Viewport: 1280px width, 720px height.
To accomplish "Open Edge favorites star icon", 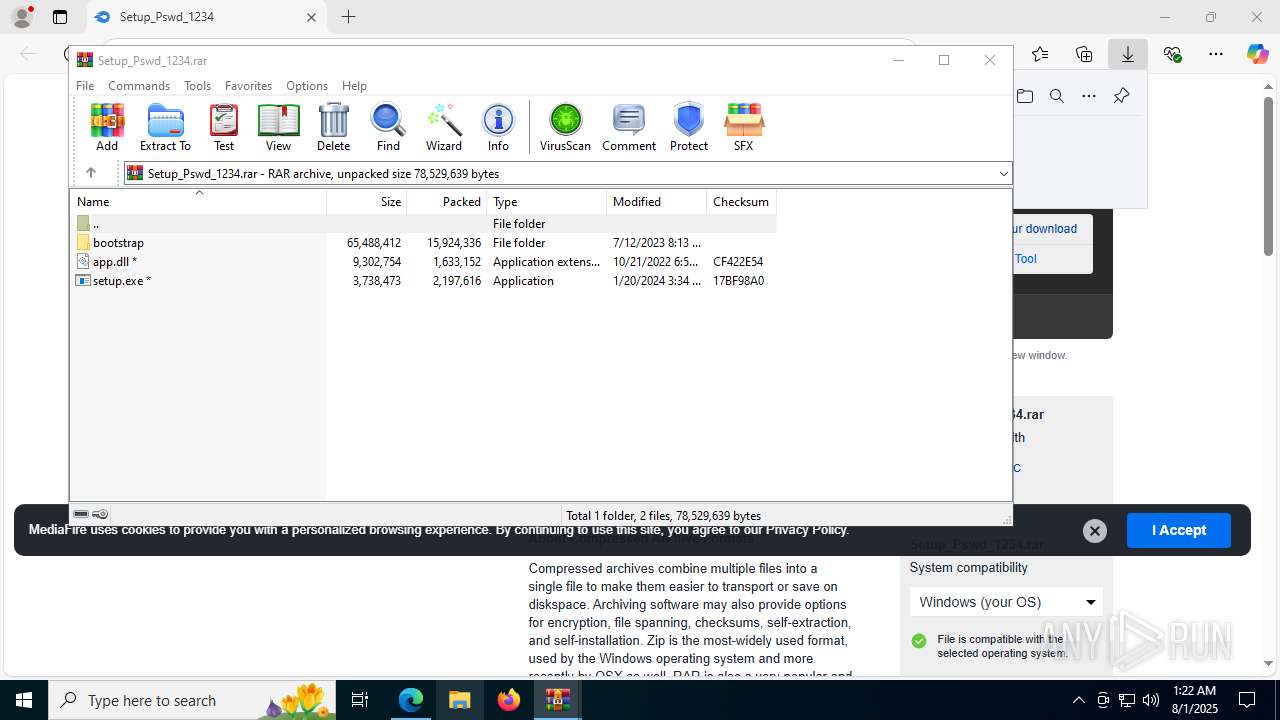I will [1040, 54].
